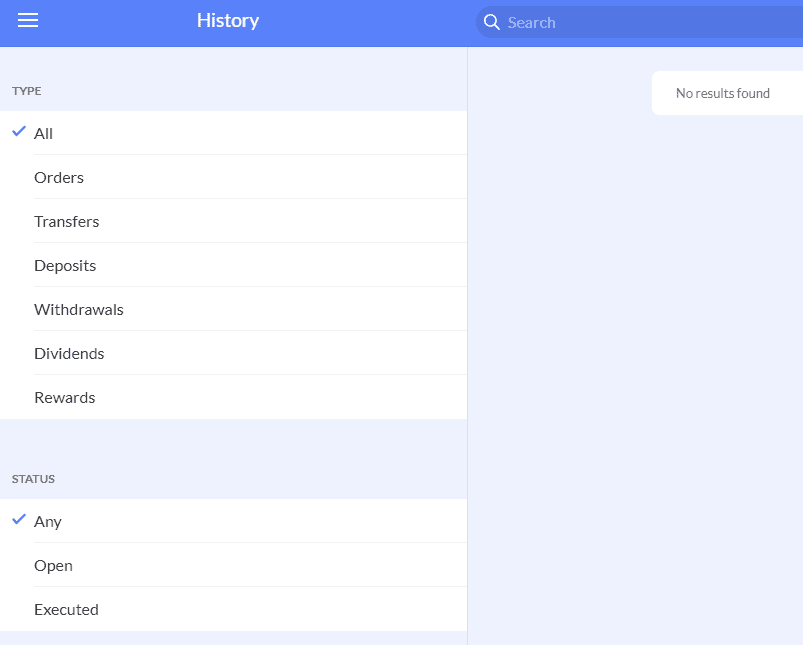Show only Withdrawals
Viewport: 803px width, 645px height.
[x=234, y=309]
